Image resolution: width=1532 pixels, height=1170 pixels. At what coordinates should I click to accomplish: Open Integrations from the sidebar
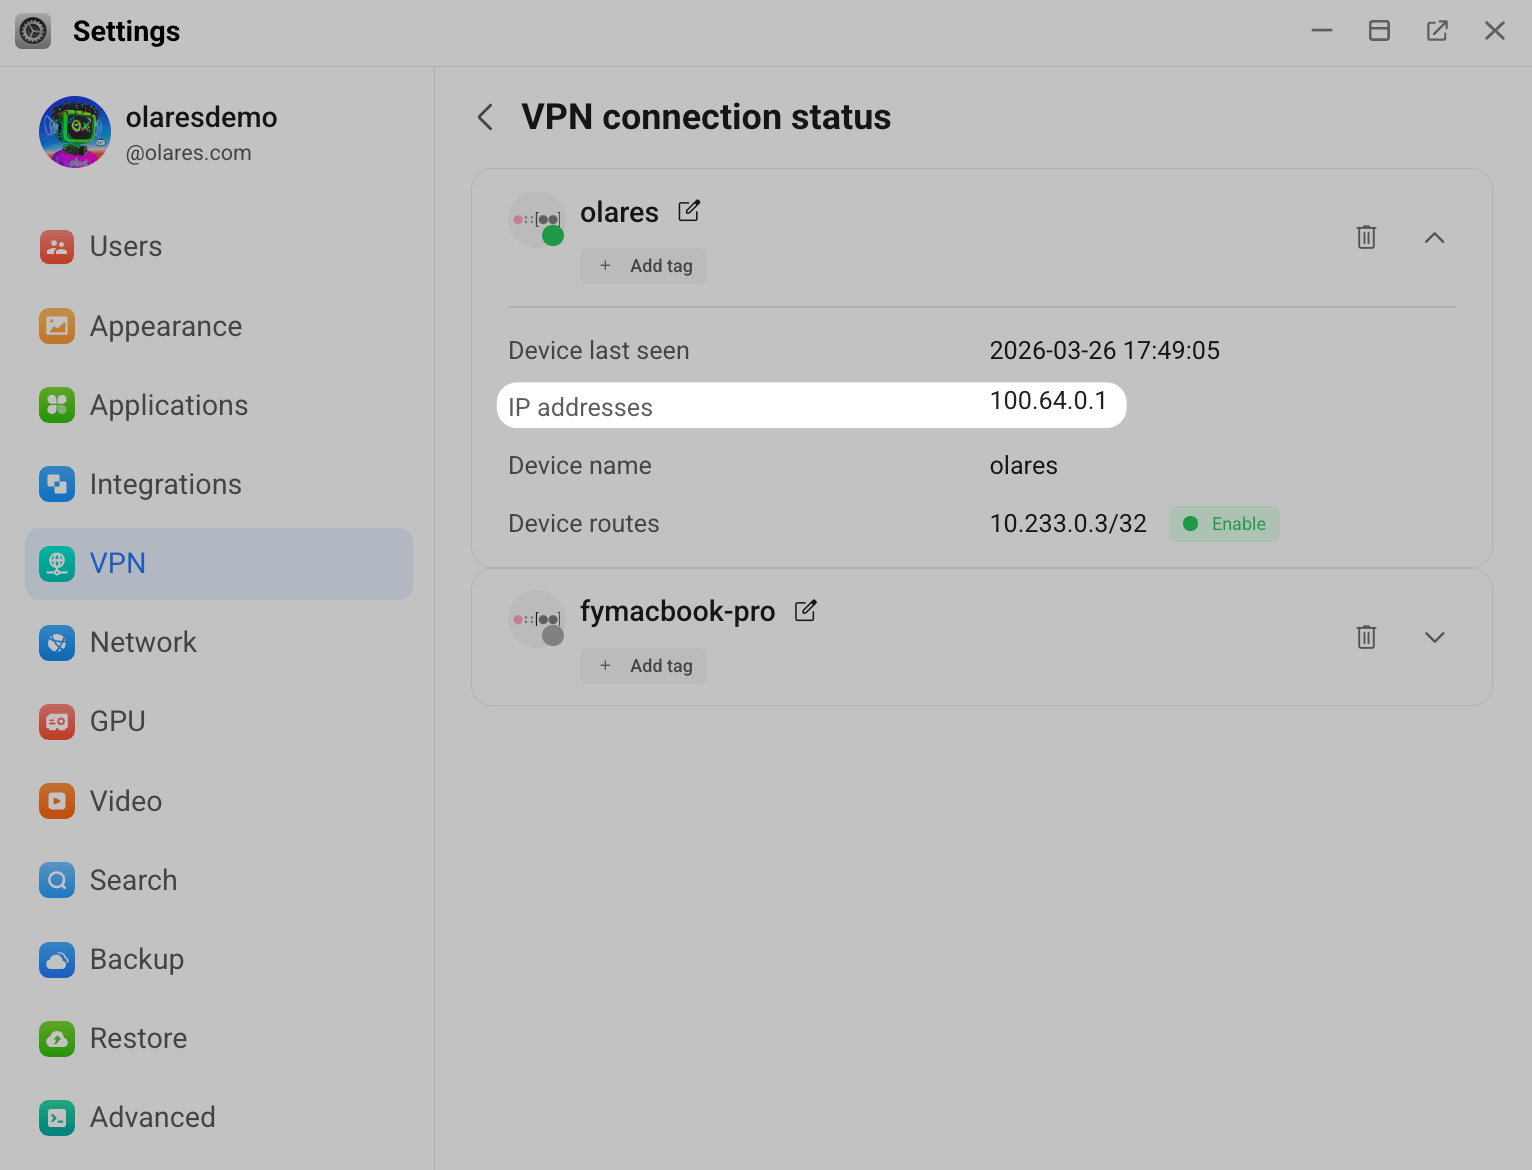pos(165,484)
